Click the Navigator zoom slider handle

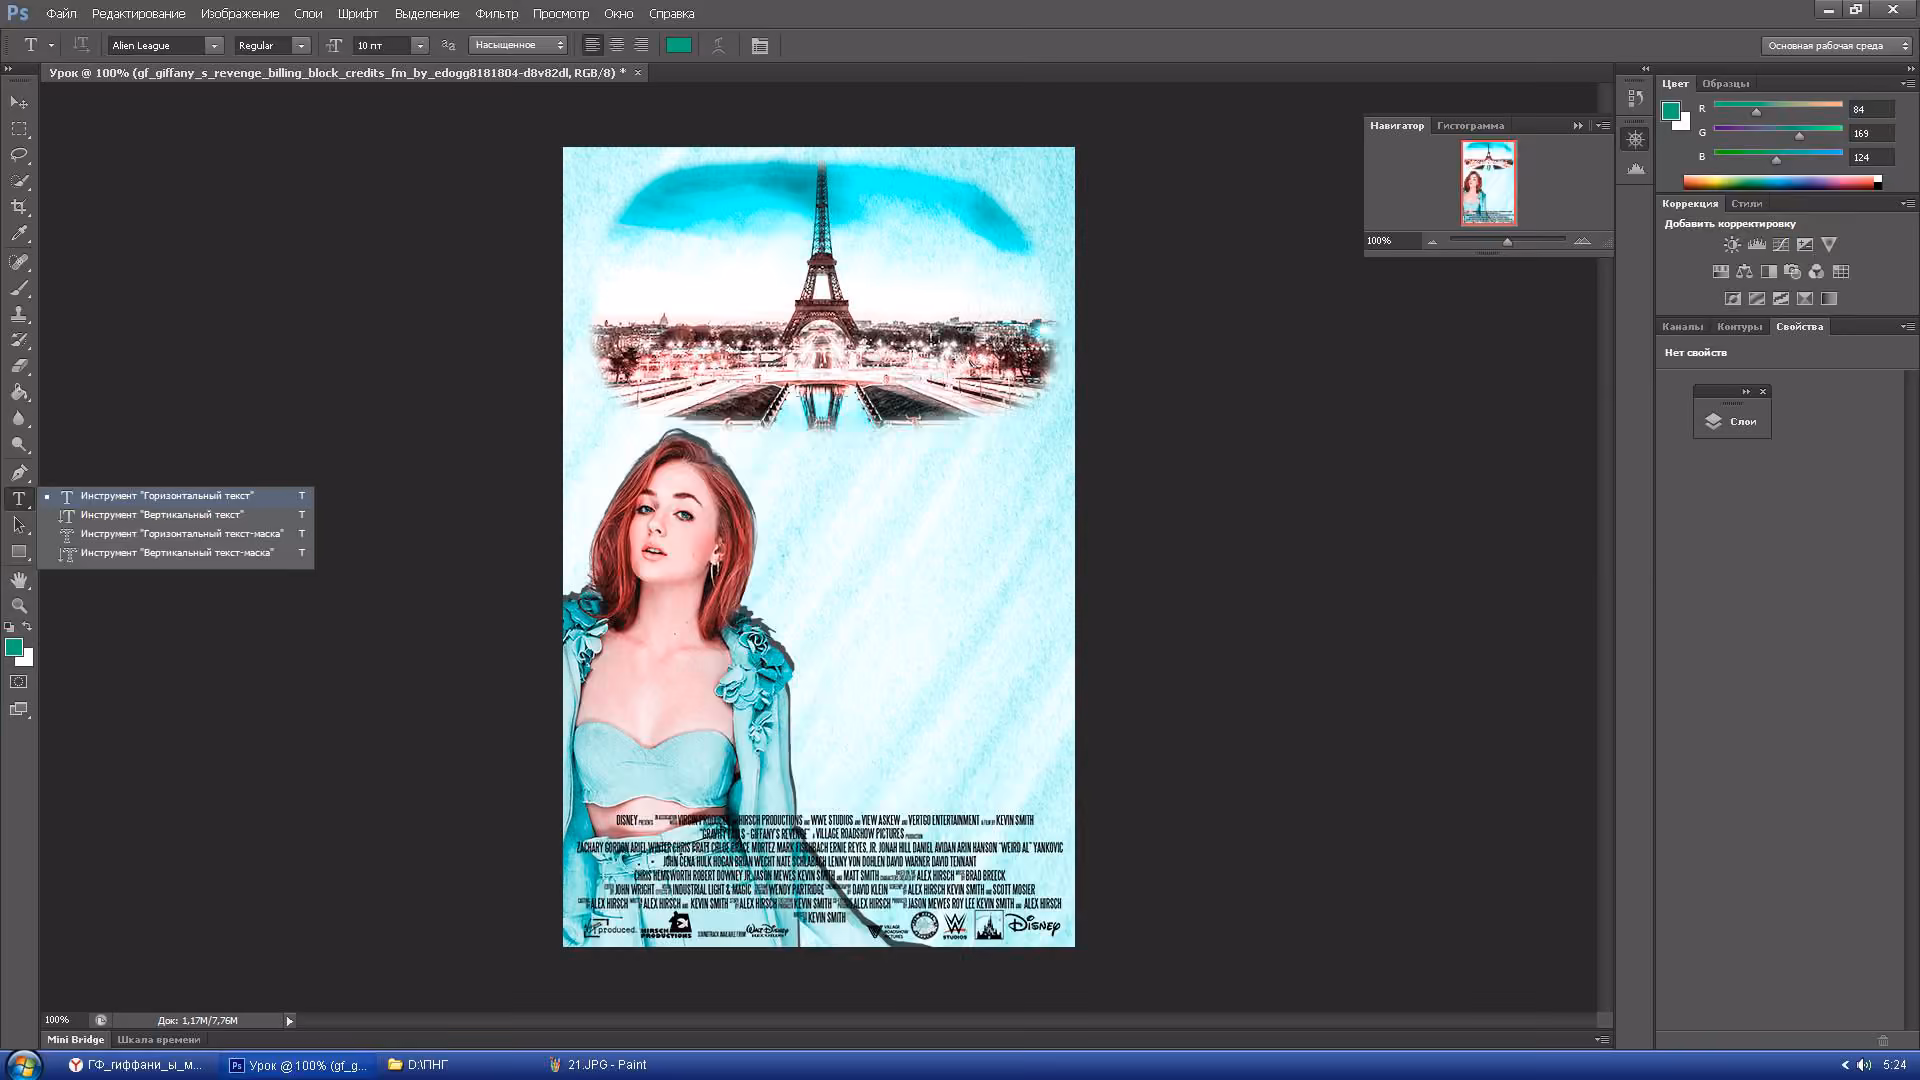(1507, 242)
